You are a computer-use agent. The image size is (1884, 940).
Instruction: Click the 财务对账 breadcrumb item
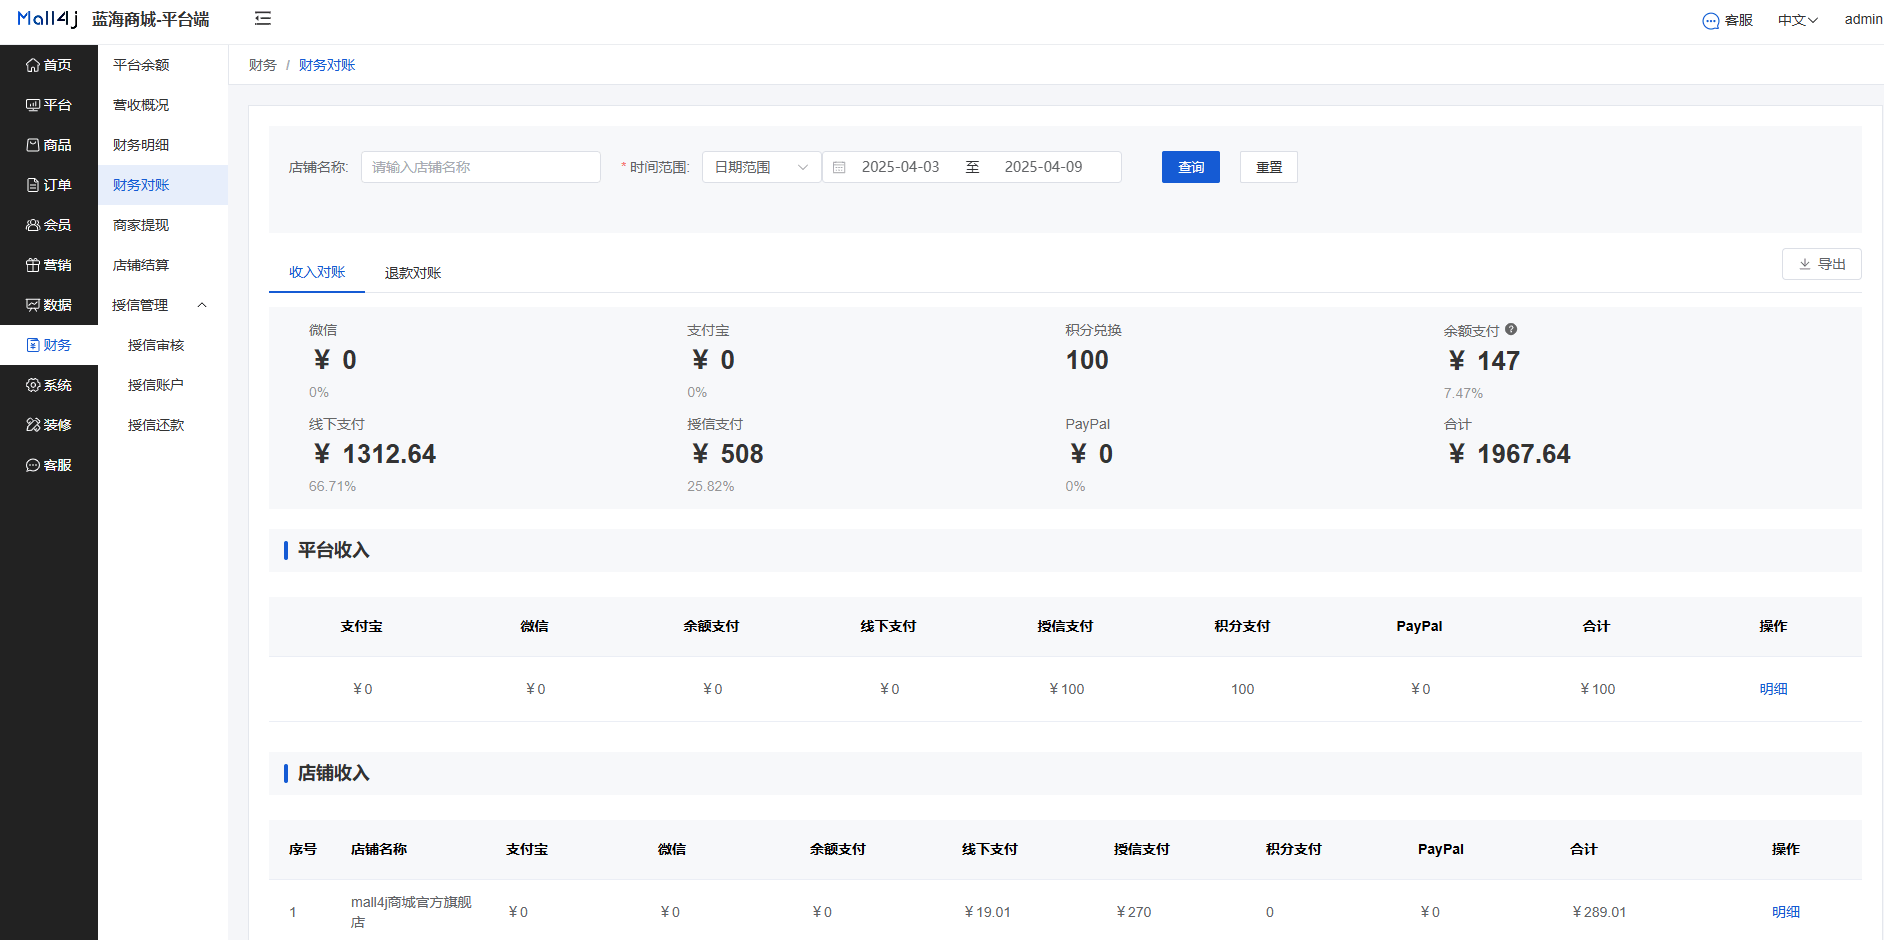327,65
